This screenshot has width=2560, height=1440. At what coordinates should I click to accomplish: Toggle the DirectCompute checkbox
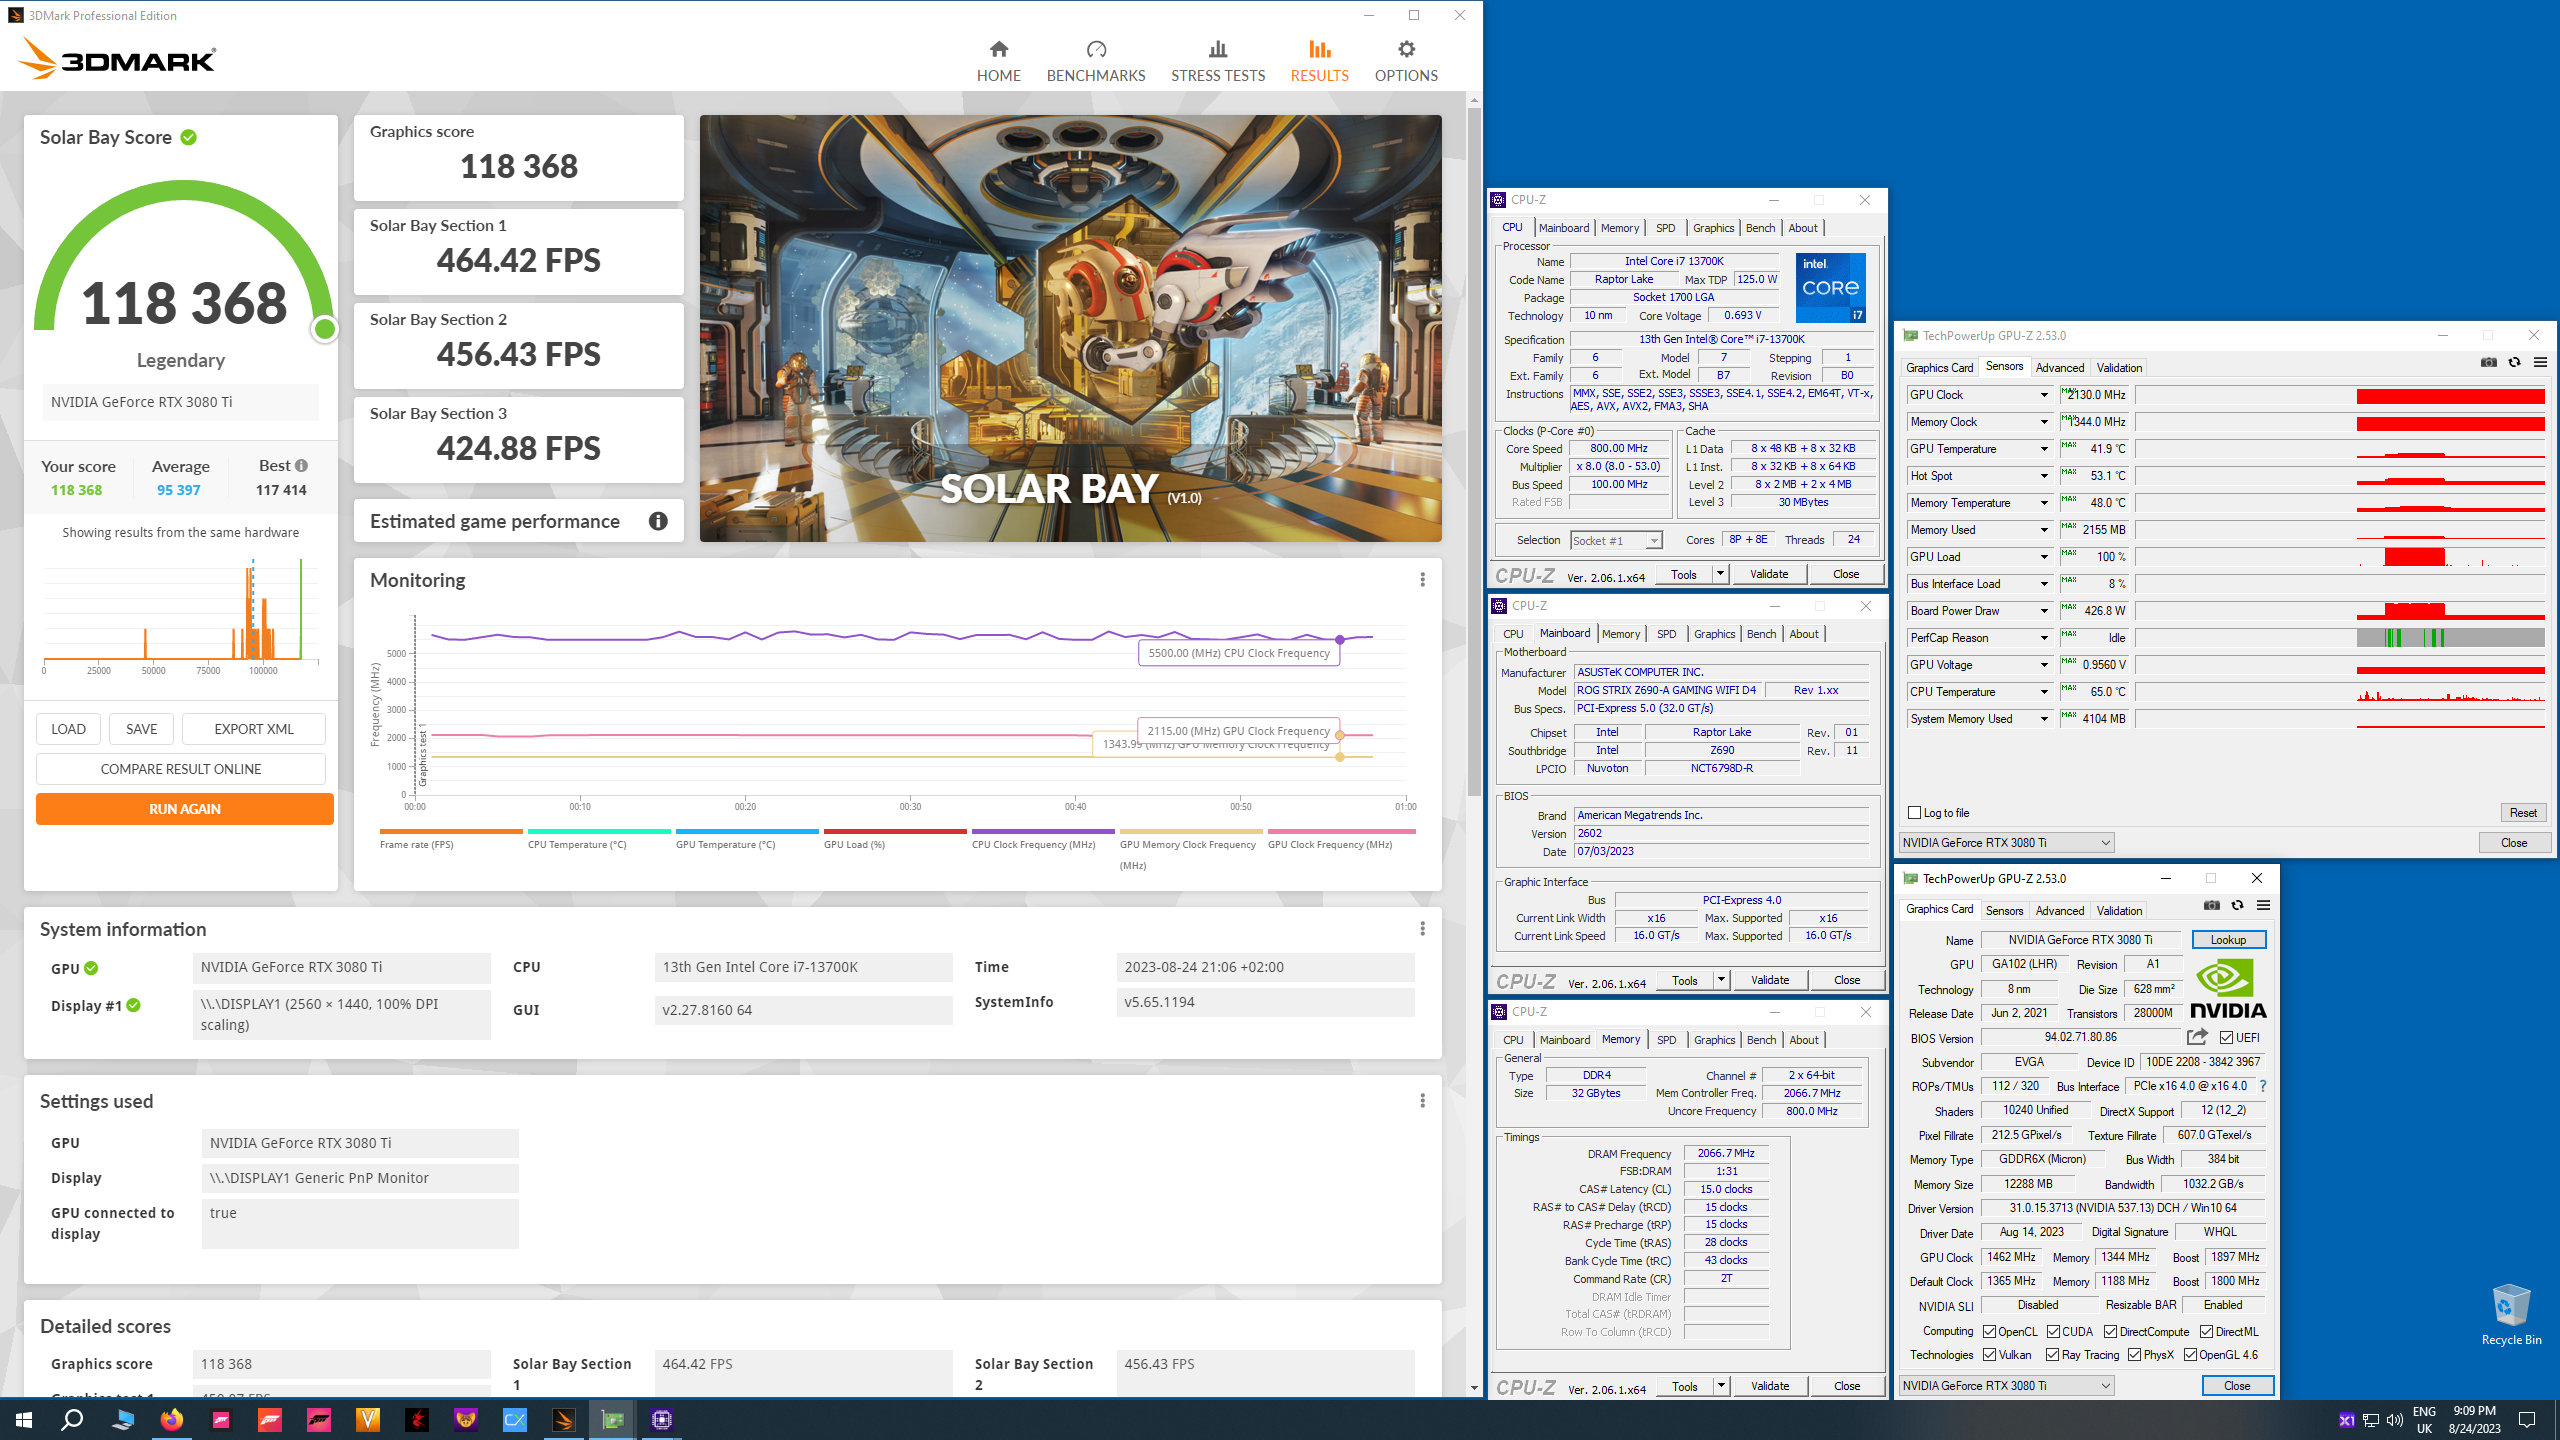[2110, 1331]
